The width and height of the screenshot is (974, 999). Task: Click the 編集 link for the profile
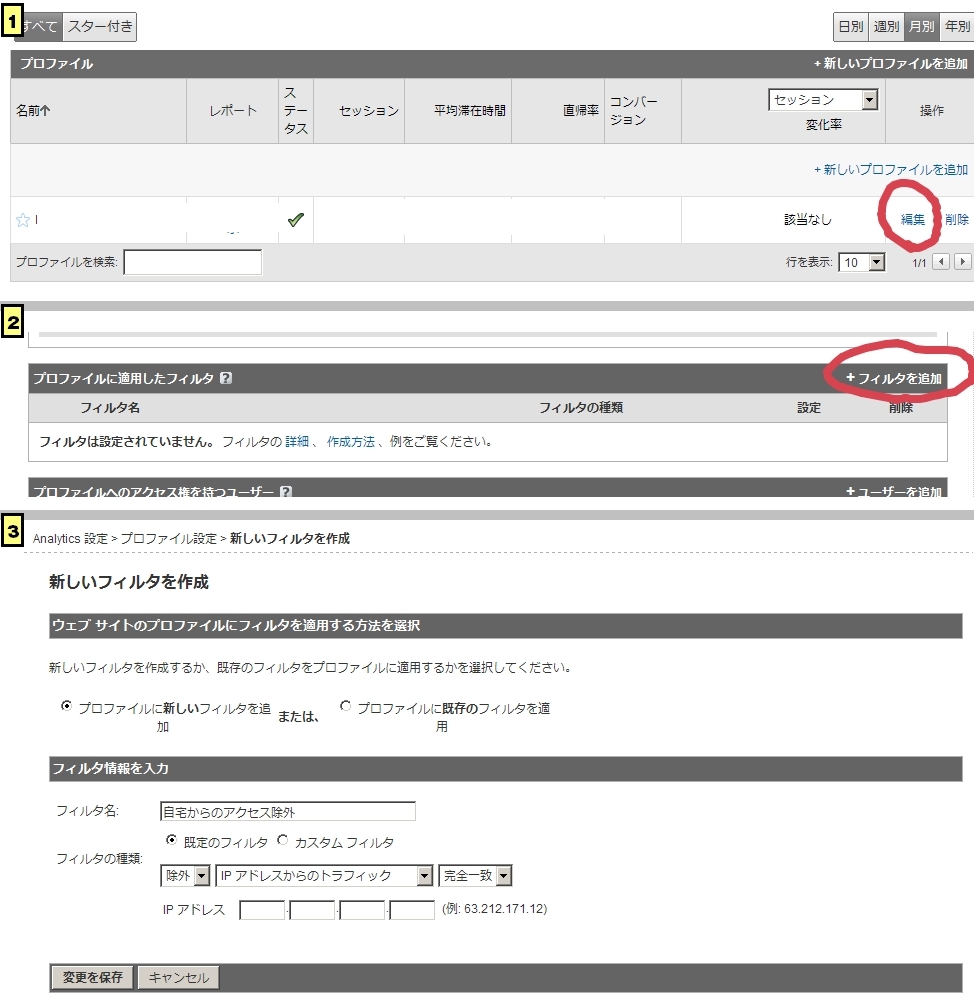click(912, 220)
